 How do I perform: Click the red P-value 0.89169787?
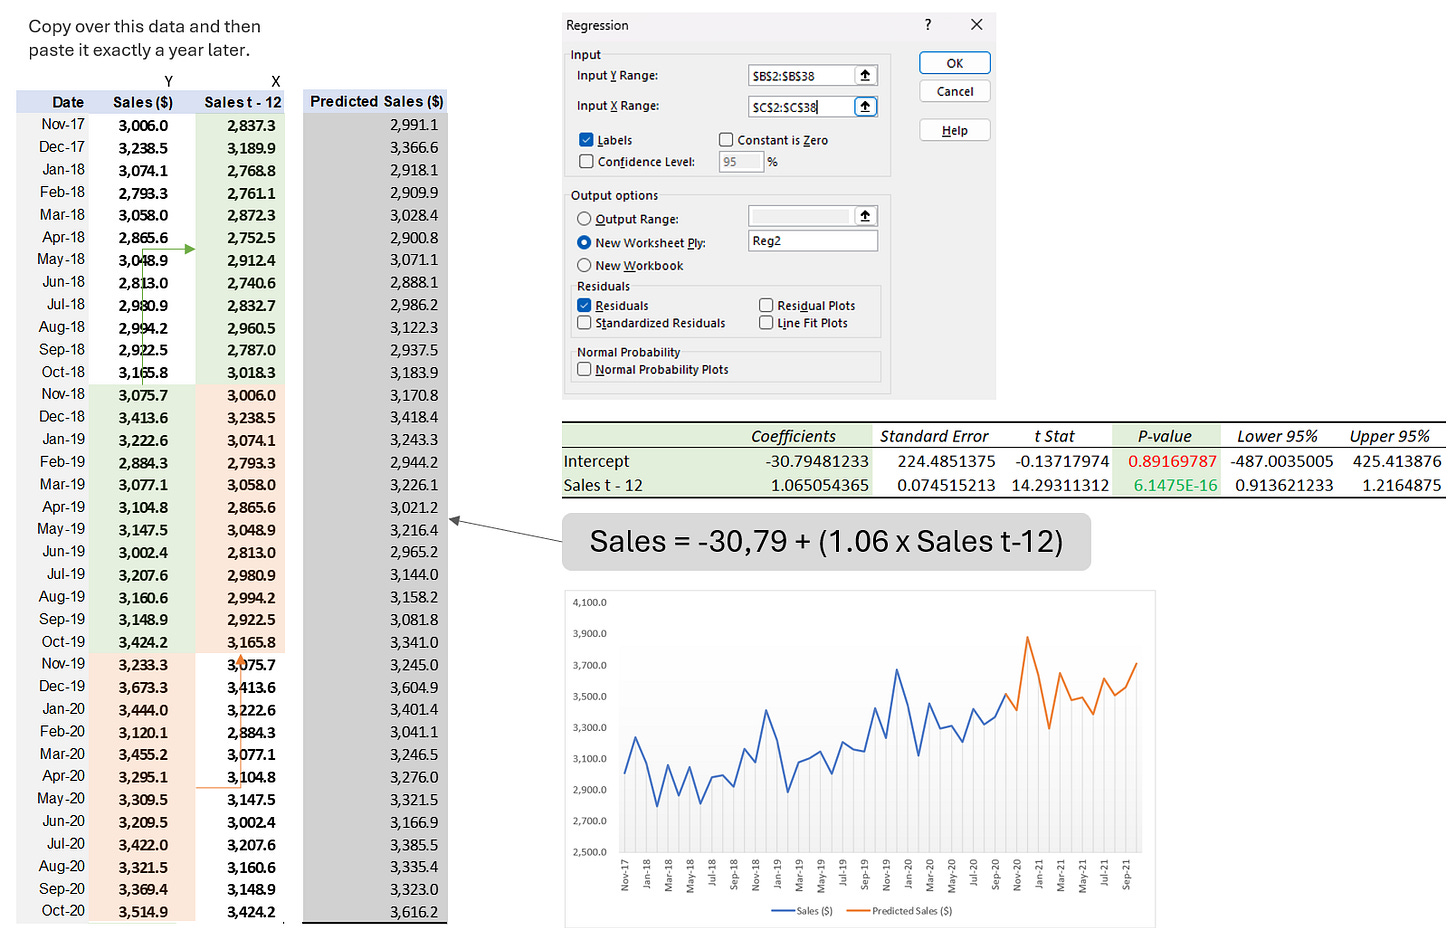[x=1172, y=461]
